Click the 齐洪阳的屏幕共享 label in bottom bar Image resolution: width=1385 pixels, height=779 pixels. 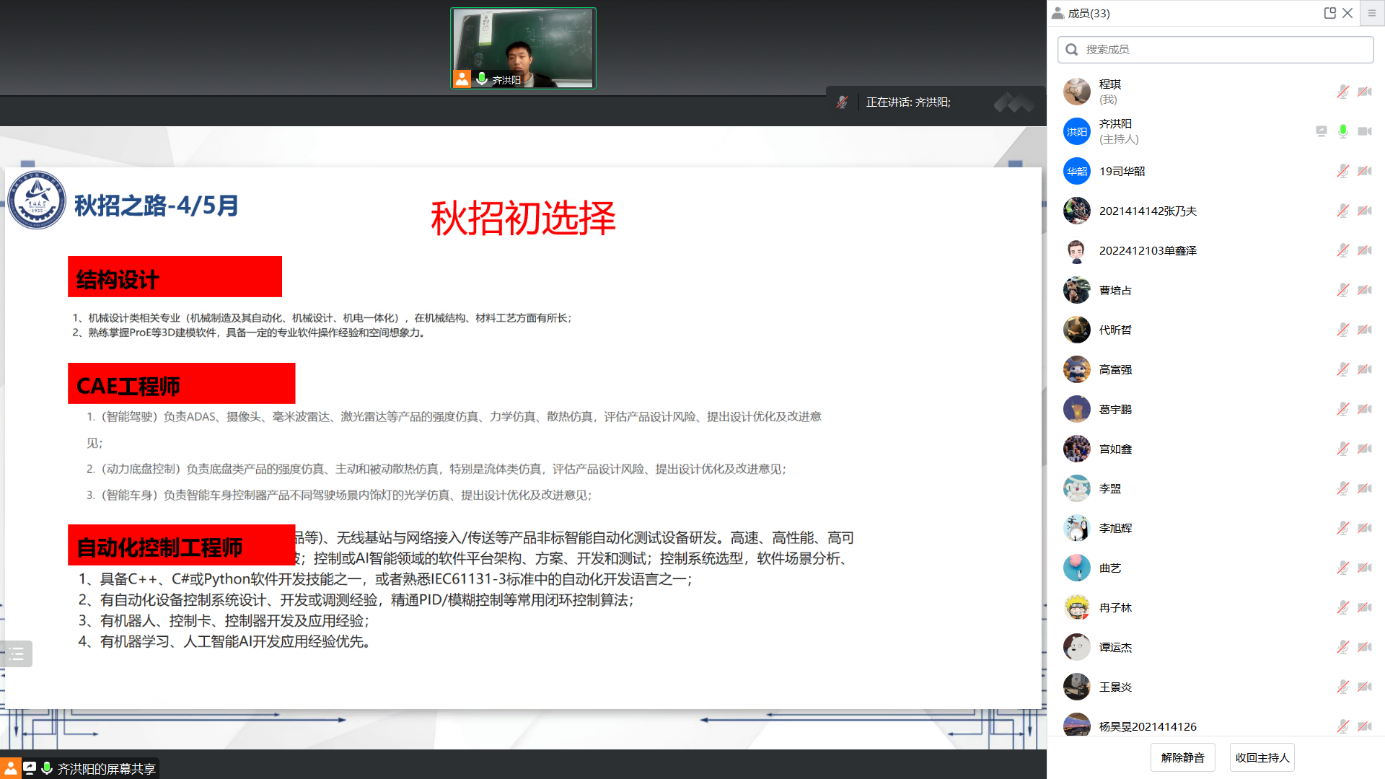[x=106, y=769]
